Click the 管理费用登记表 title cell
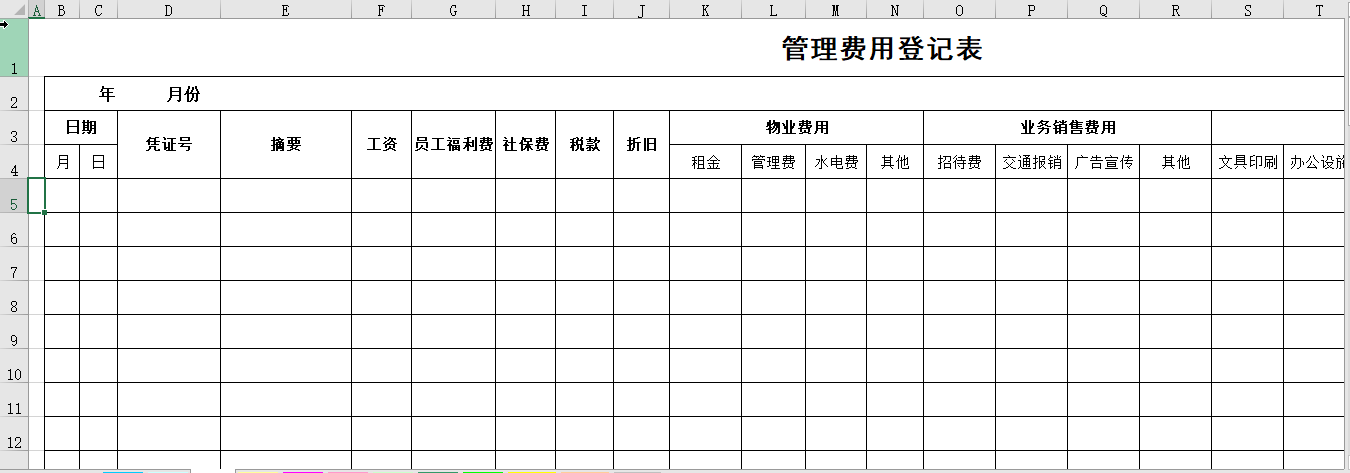1350x473 pixels. [881, 49]
